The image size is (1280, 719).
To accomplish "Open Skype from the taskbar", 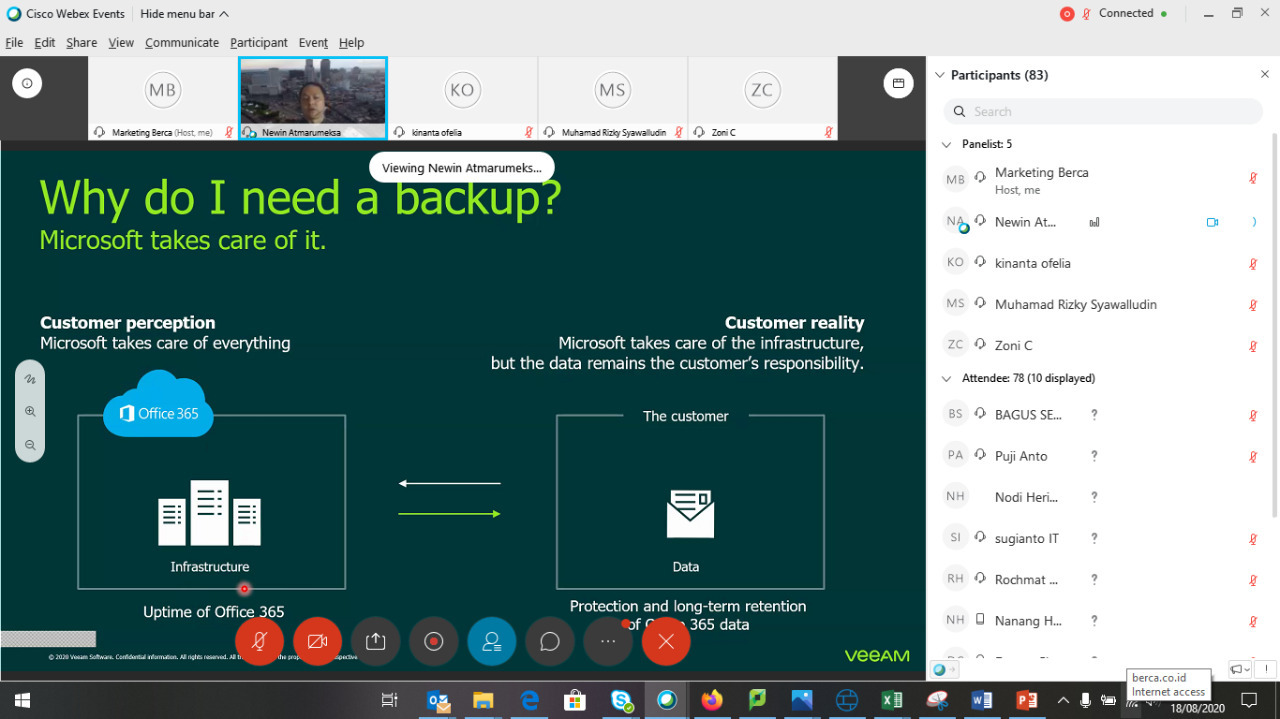I will 621,700.
